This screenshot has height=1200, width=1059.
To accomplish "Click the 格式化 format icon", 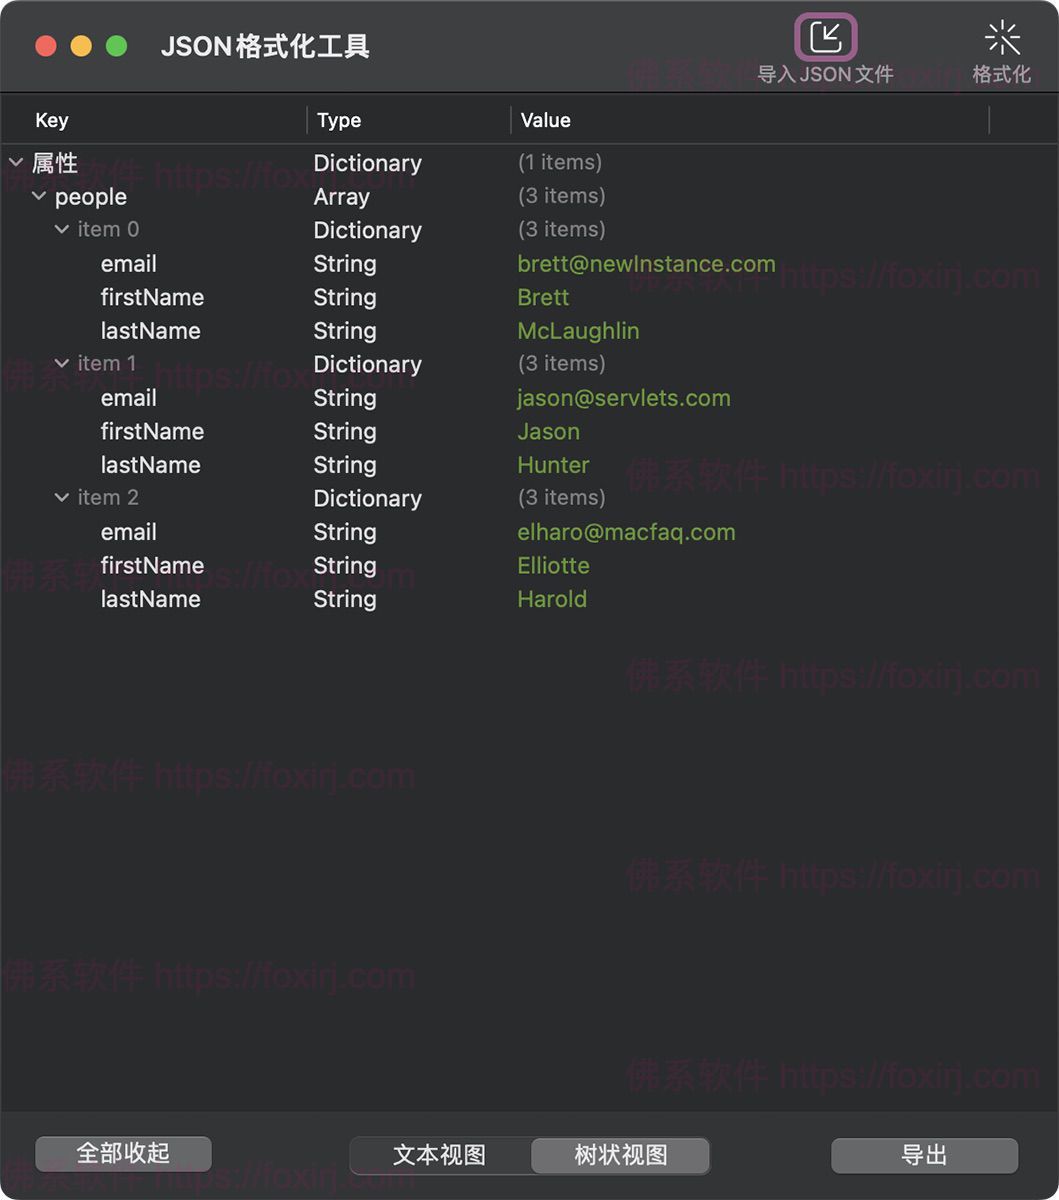I will [x=1002, y=38].
